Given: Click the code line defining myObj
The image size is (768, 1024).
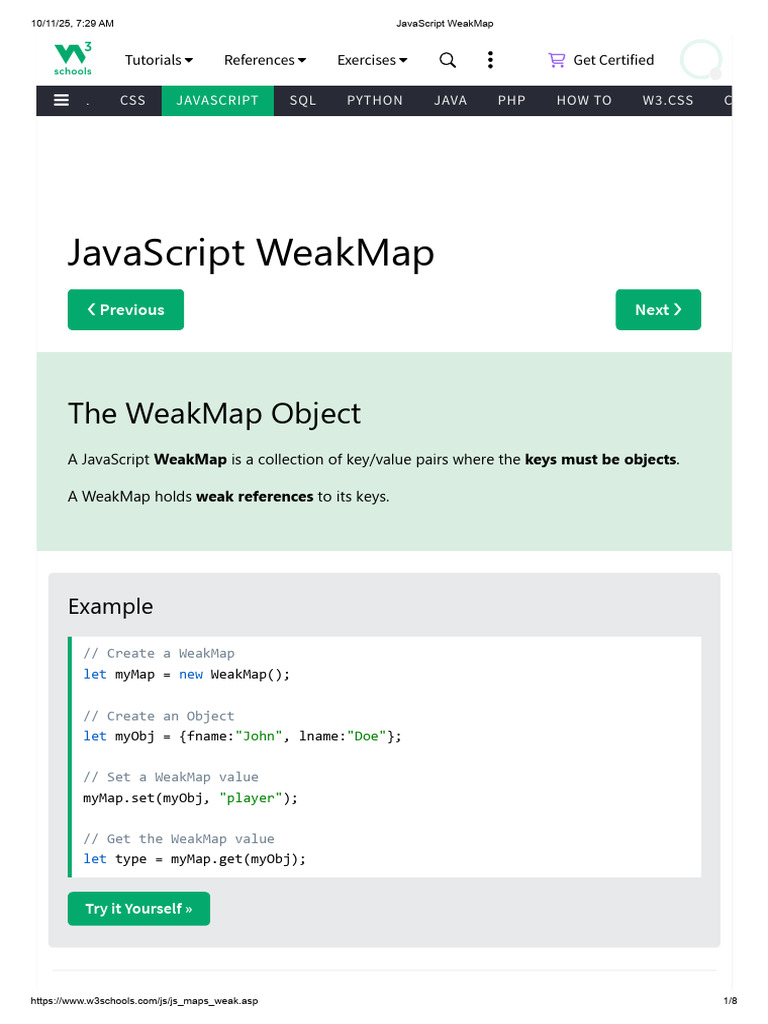Looking at the screenshot, I should 242,736.
